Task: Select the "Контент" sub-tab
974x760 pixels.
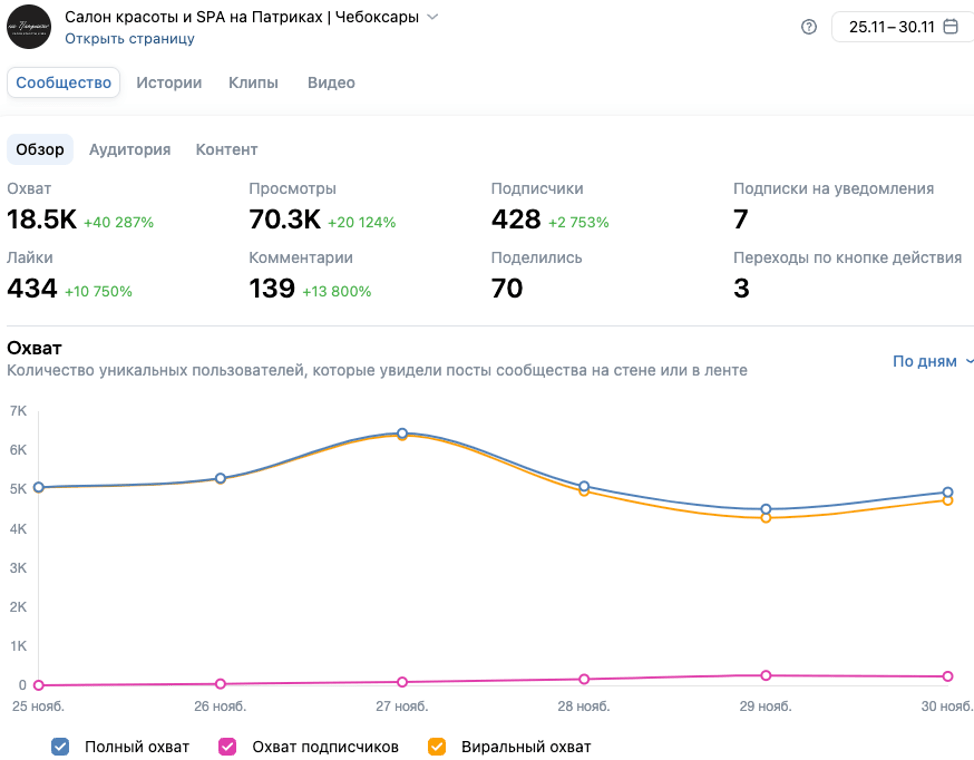Action: pos(227,150)
